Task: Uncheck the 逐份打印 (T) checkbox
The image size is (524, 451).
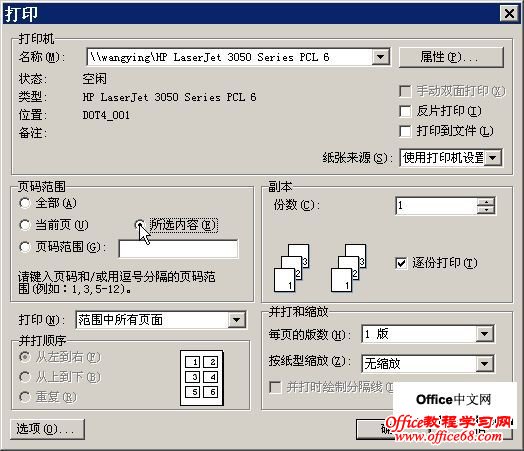Action: [401, 263]
